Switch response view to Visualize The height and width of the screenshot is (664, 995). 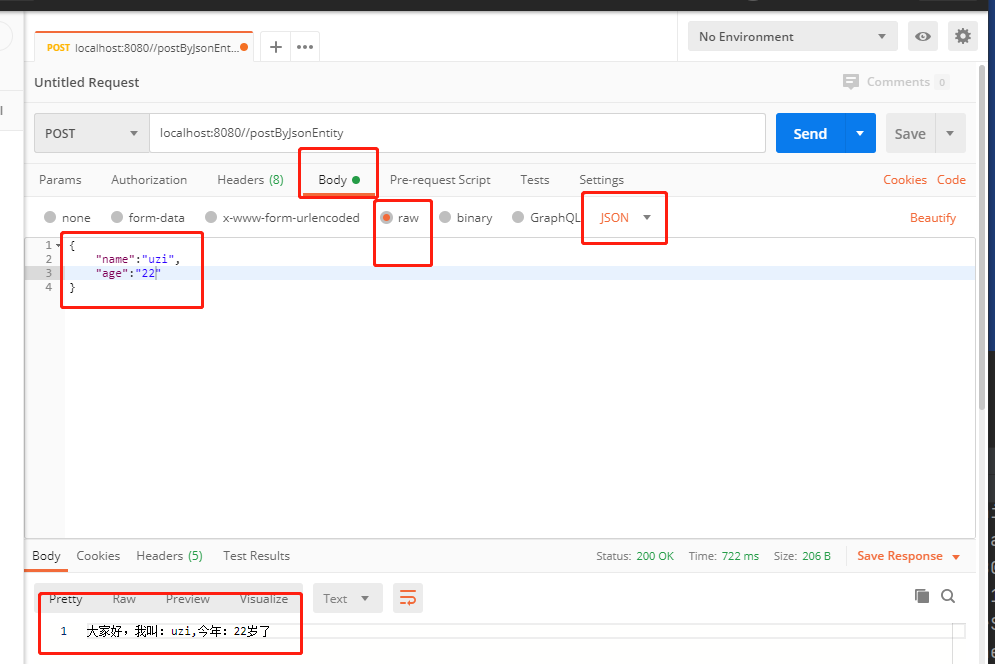pos(263,599)
